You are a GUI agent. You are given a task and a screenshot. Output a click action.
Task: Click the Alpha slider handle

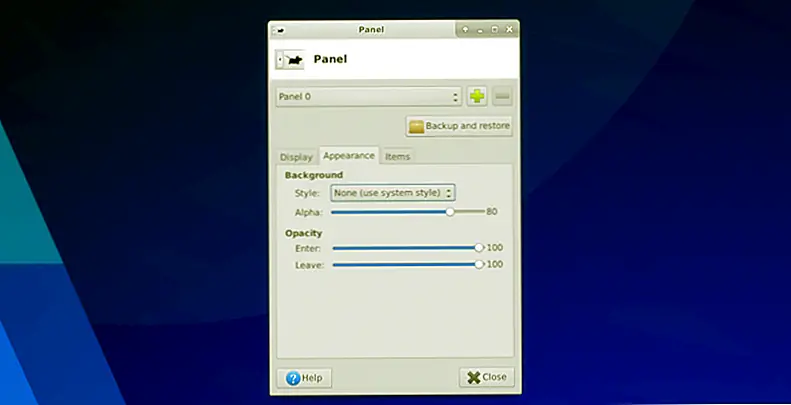point(450,212)
